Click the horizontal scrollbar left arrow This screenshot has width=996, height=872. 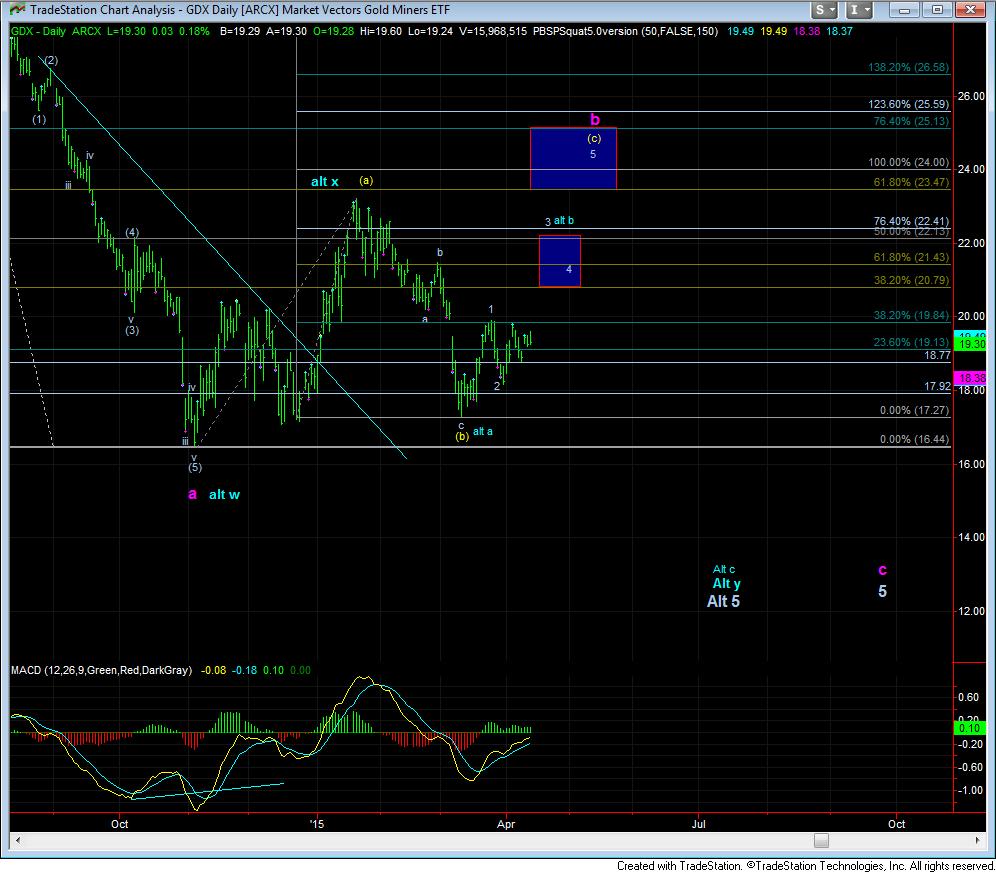pos(17,840)
